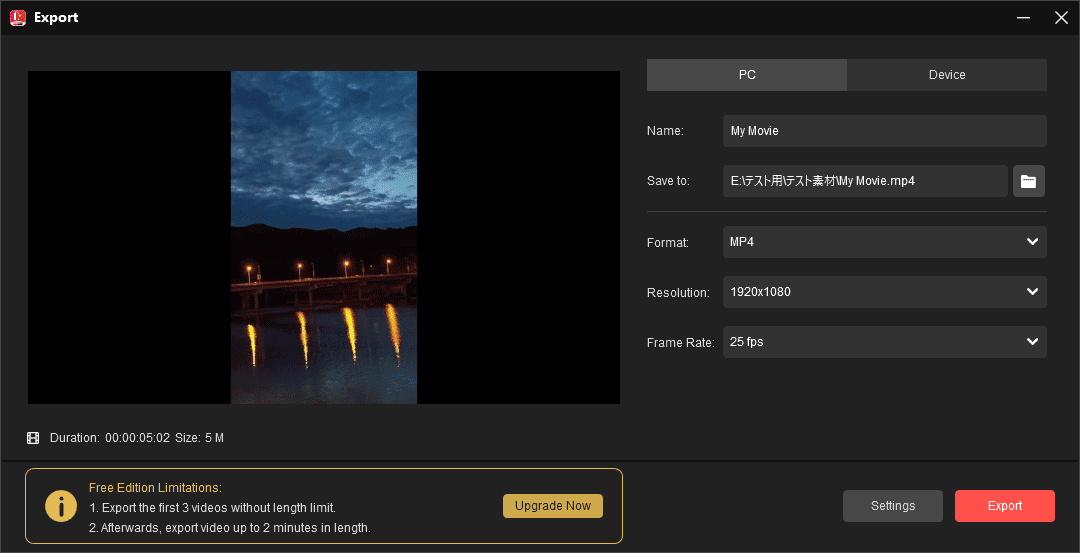Viewport: 1080px width, 553px height.
Task: Click the Name label
Action: coord(665,131)
